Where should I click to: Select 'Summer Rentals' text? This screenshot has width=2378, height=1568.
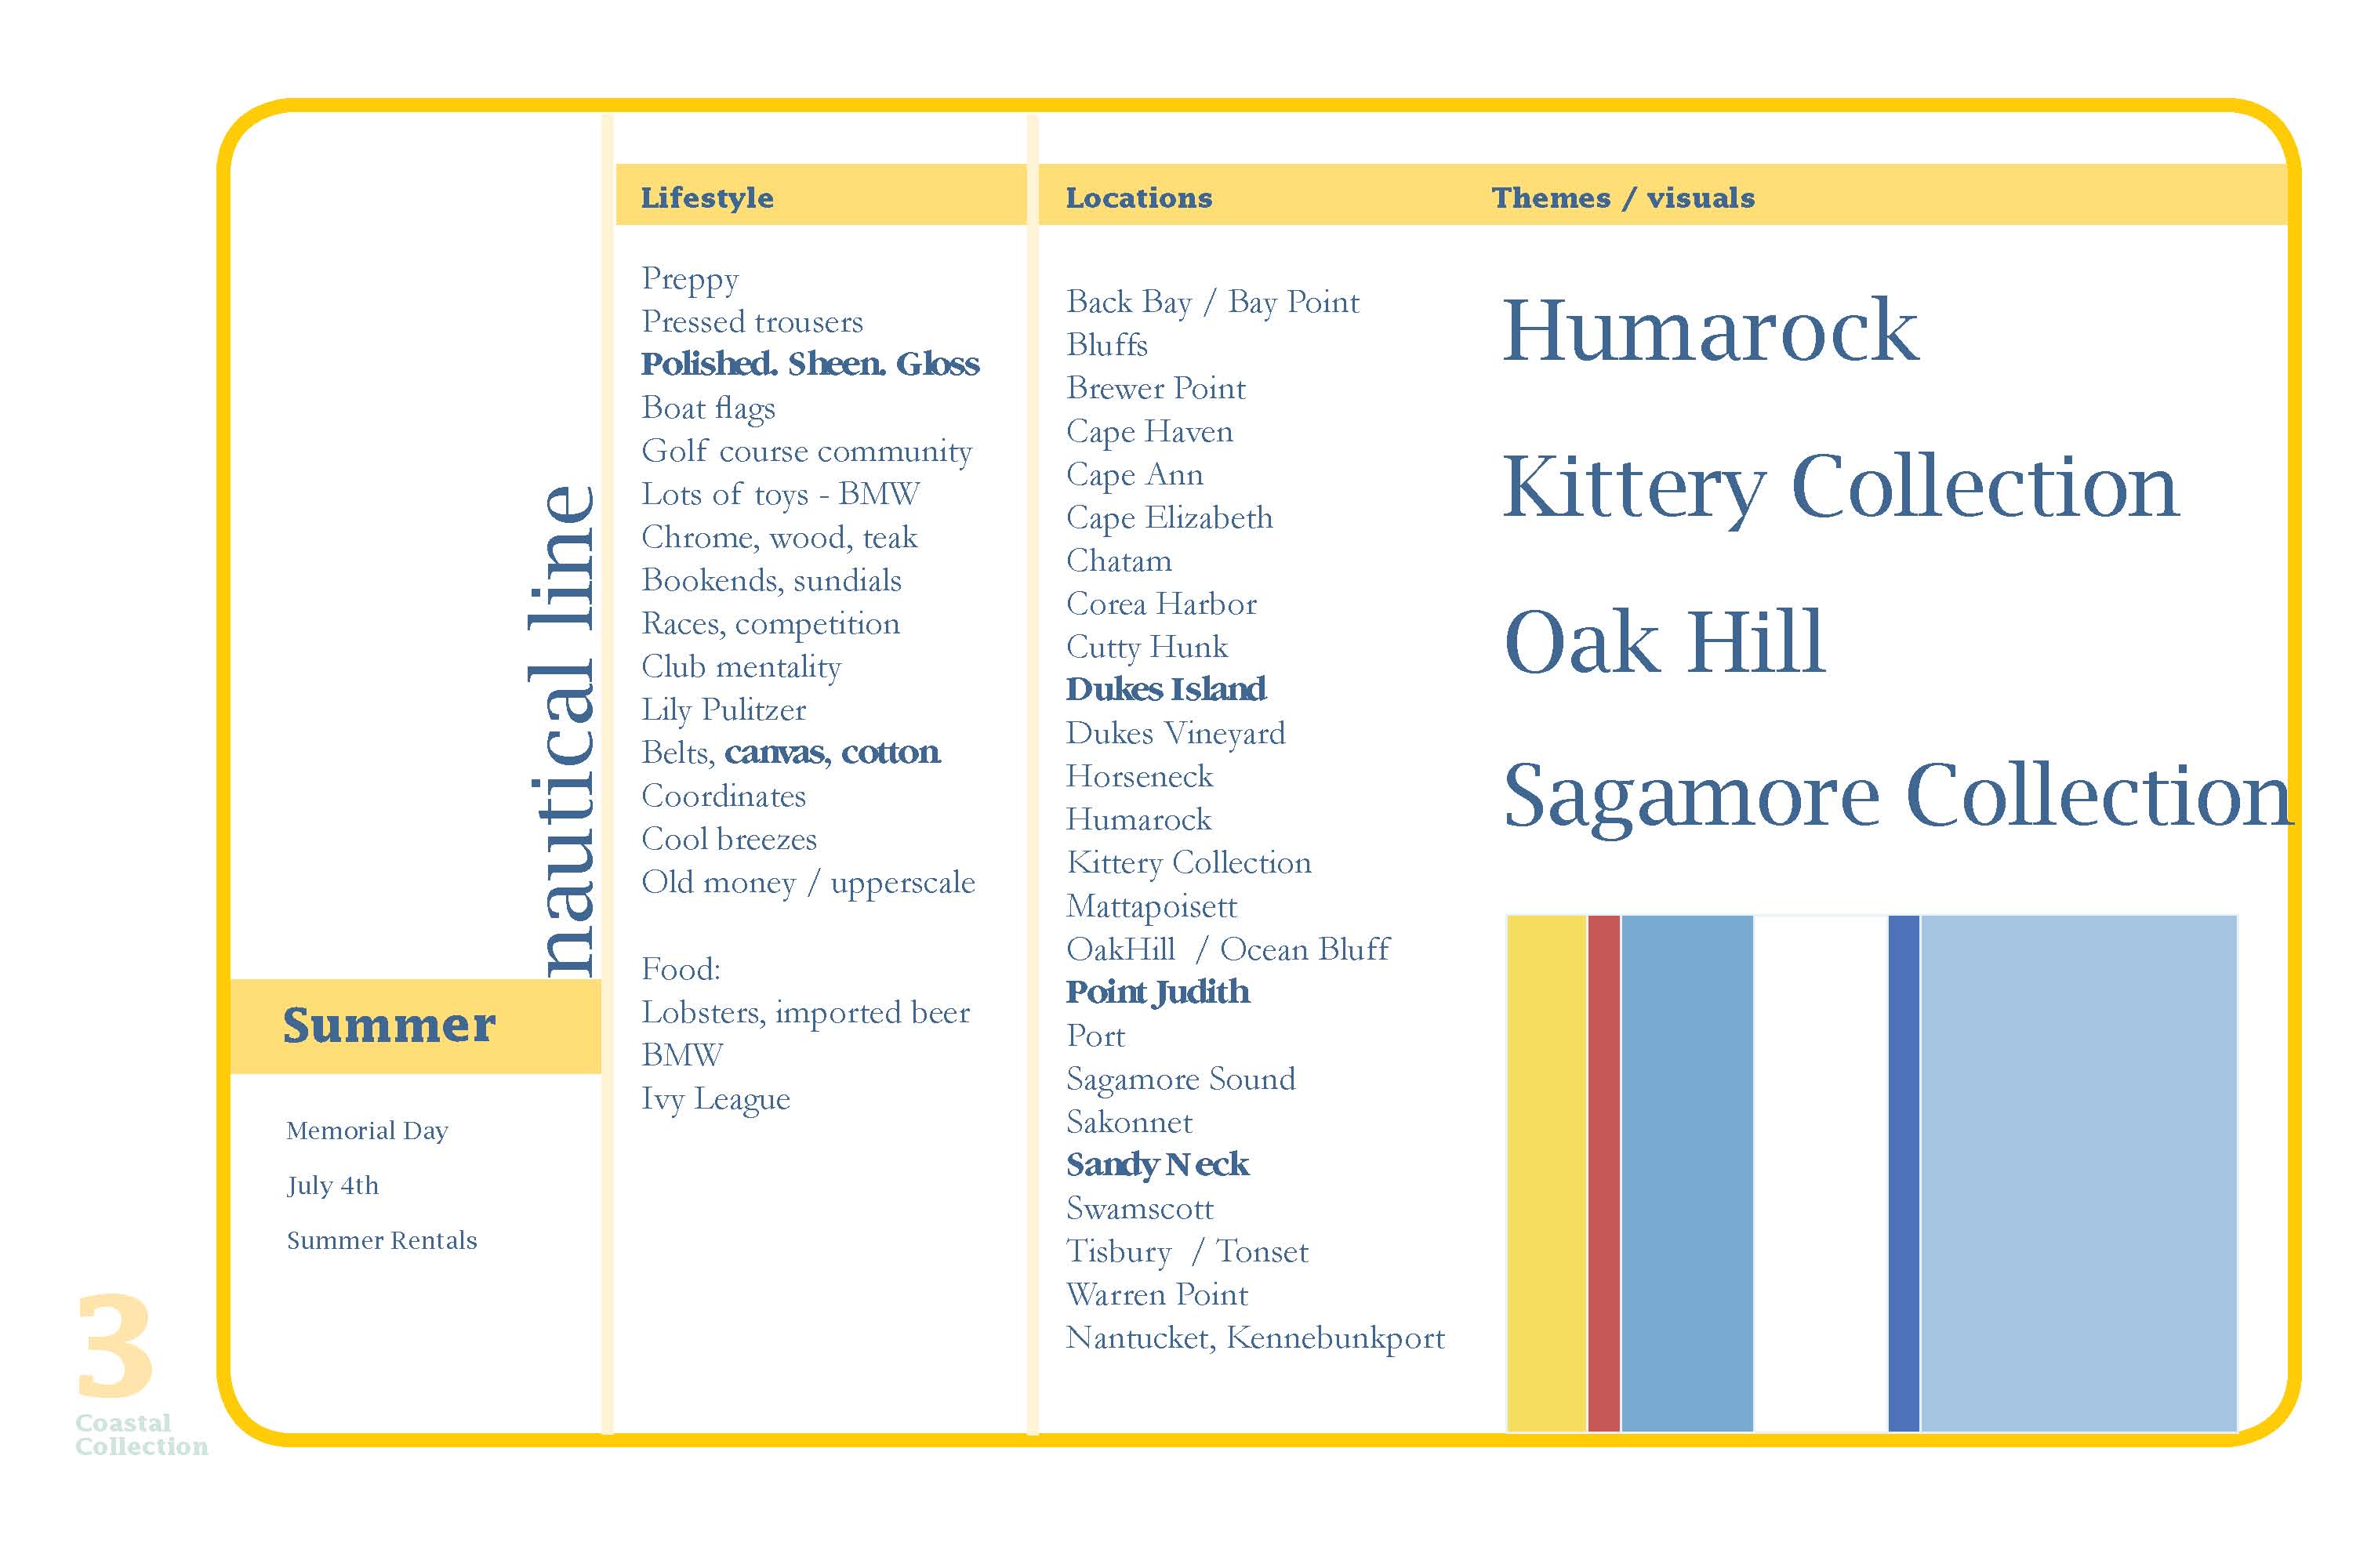382,1240
